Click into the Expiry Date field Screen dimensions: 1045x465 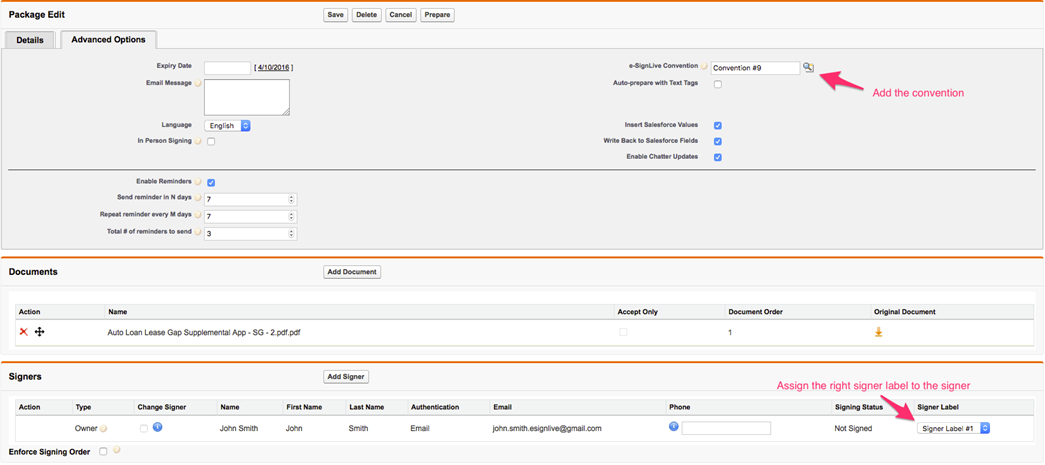pyautogui.click(x=227, y=68)
